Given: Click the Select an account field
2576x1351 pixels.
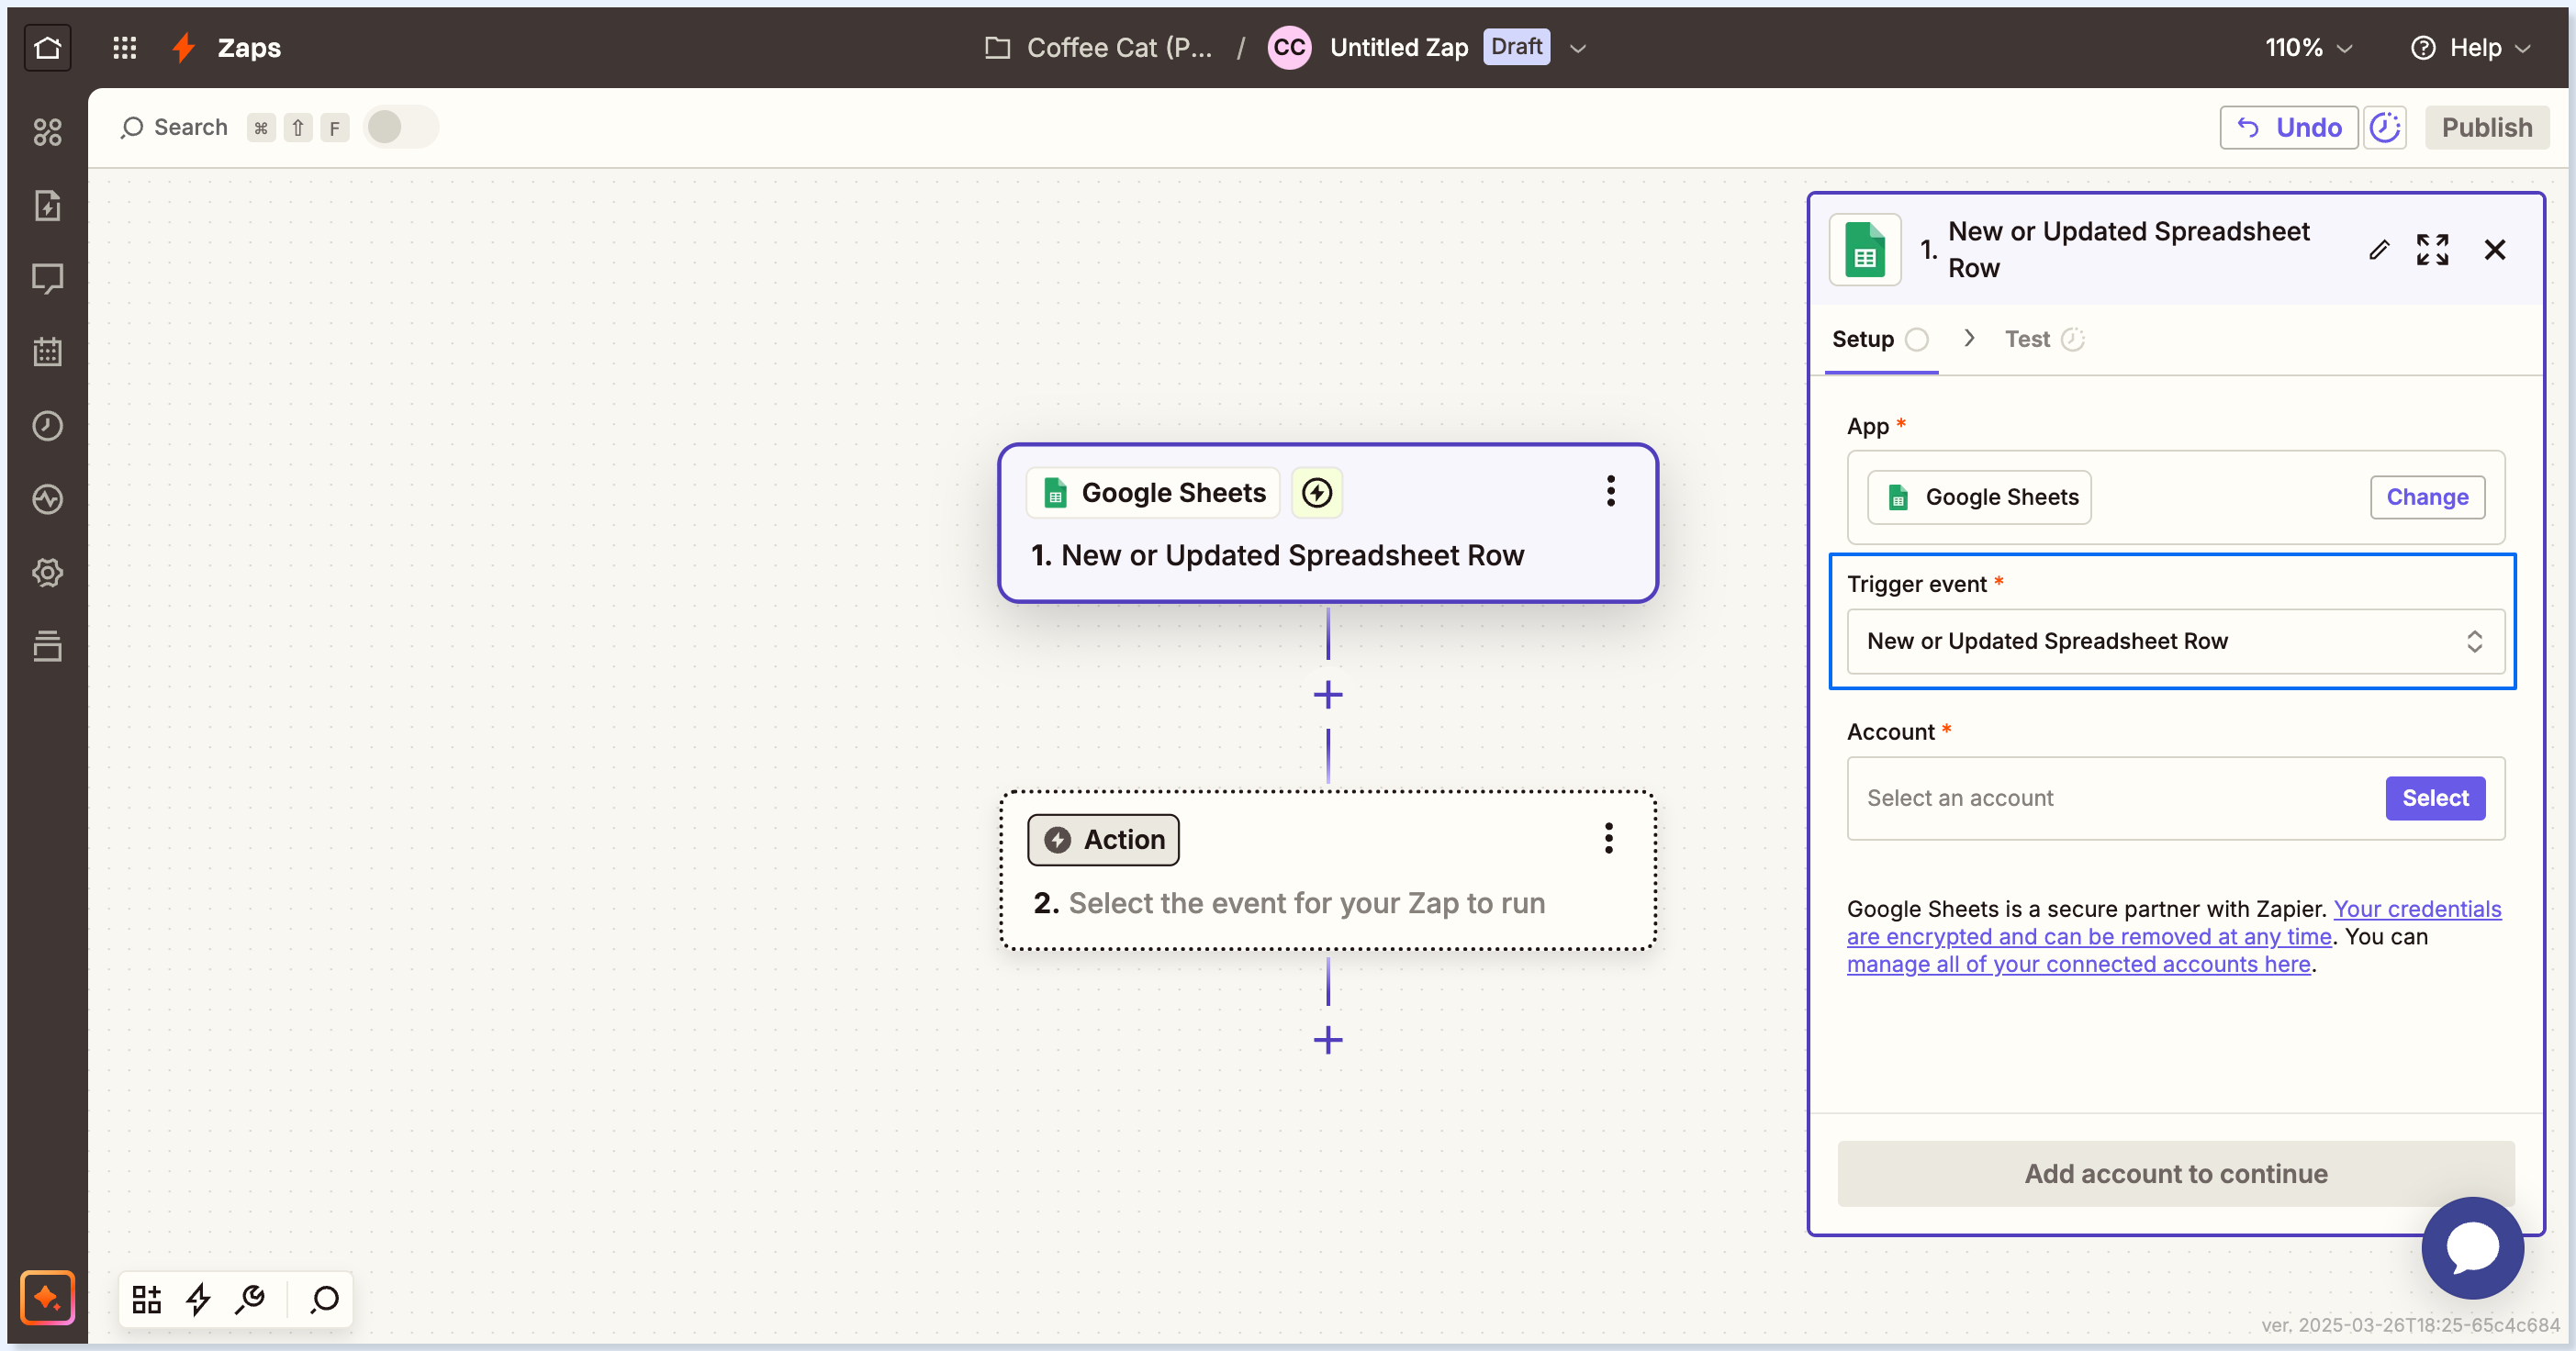Looking at the screenshot, I should tap(2174, 798).
